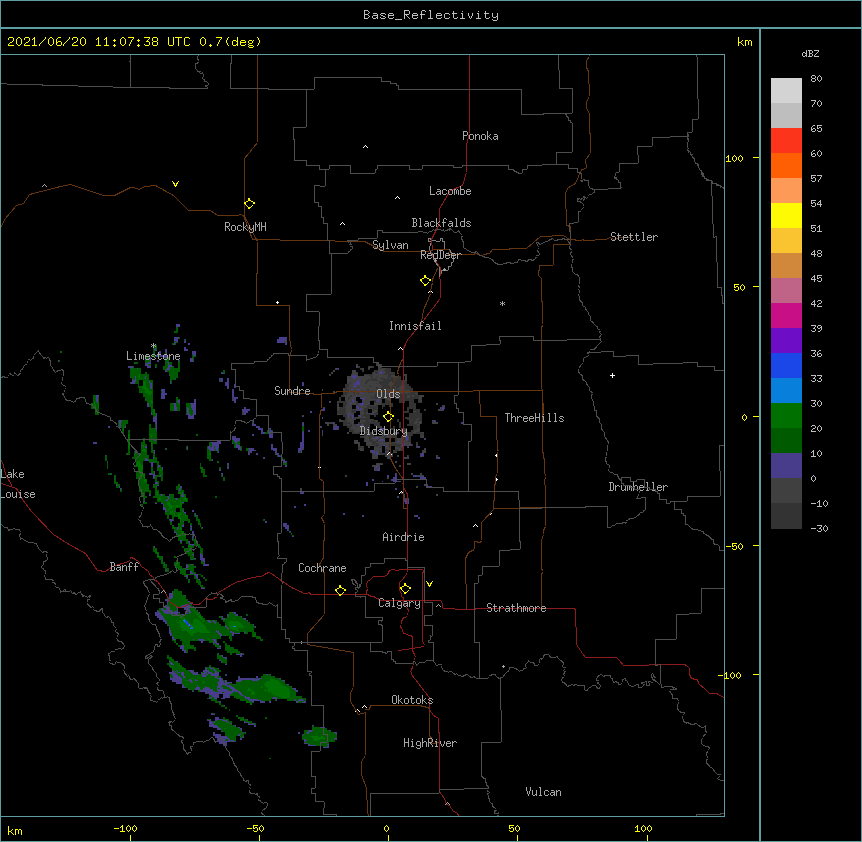Click the Olds label
The height and width of the screenshot is (842, 862).
point(388,394)
